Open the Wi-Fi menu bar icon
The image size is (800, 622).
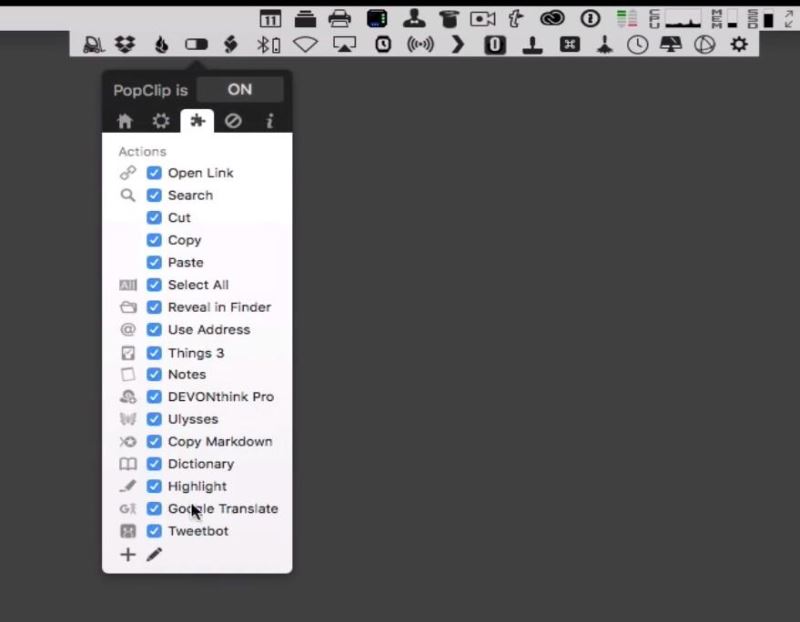click(x=305, y=45)
